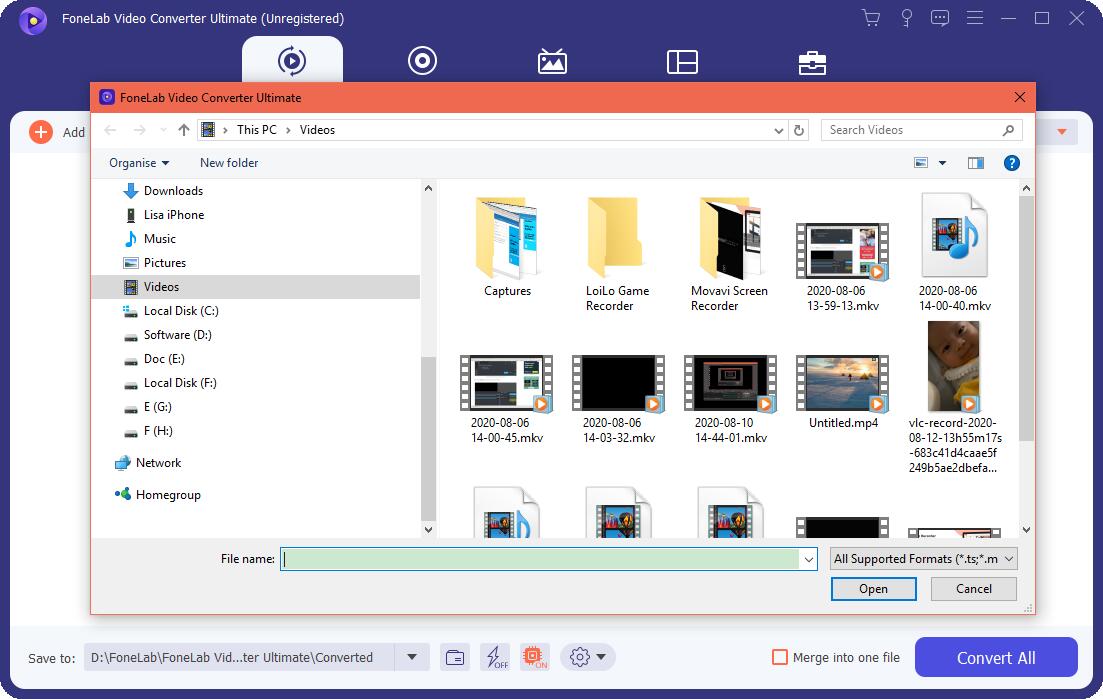Open the gear settings dropdown
Screen dimensions: 1103x699
tap(587, 658)
